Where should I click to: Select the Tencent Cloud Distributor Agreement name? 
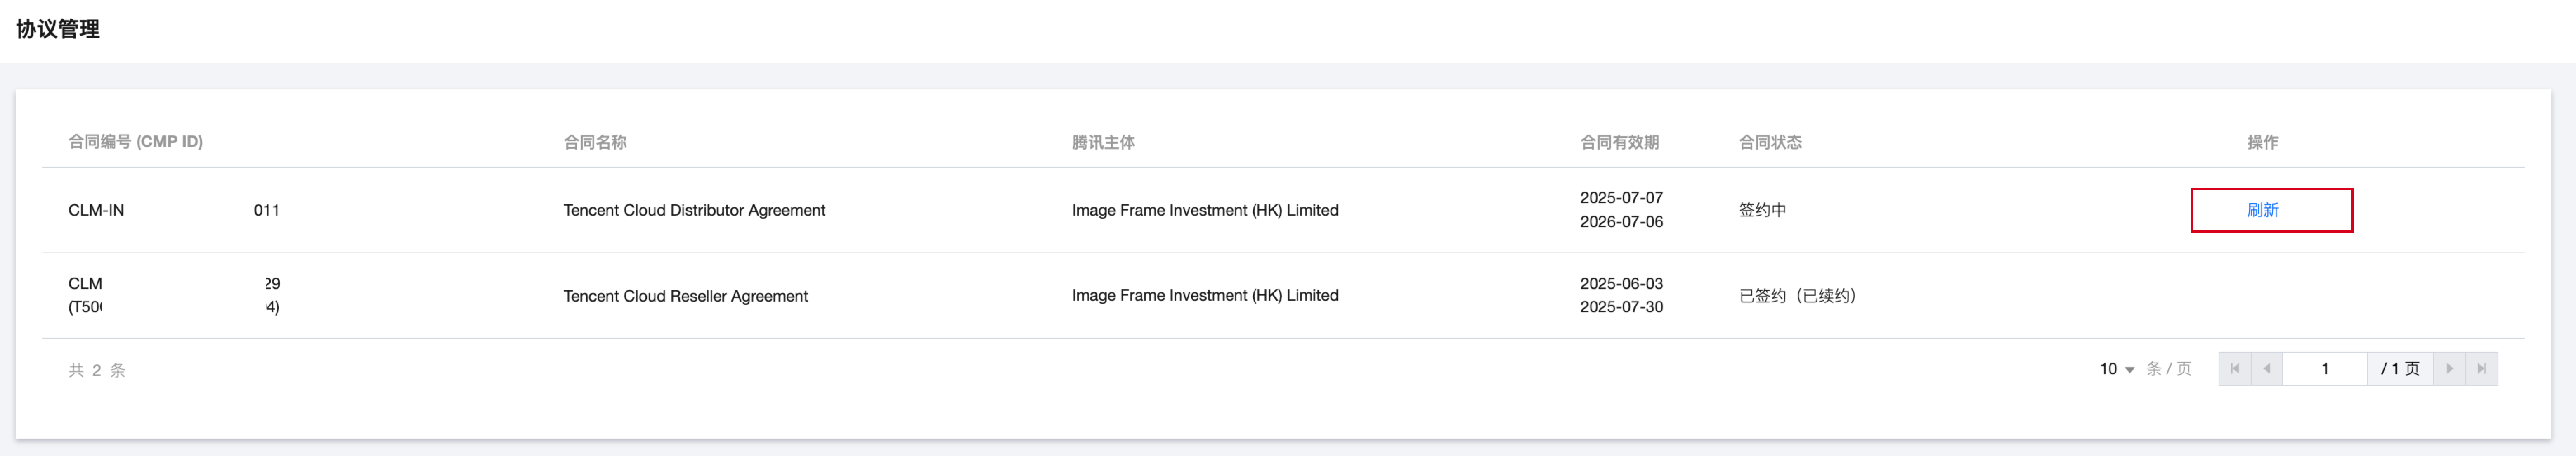tap(694, 210)
